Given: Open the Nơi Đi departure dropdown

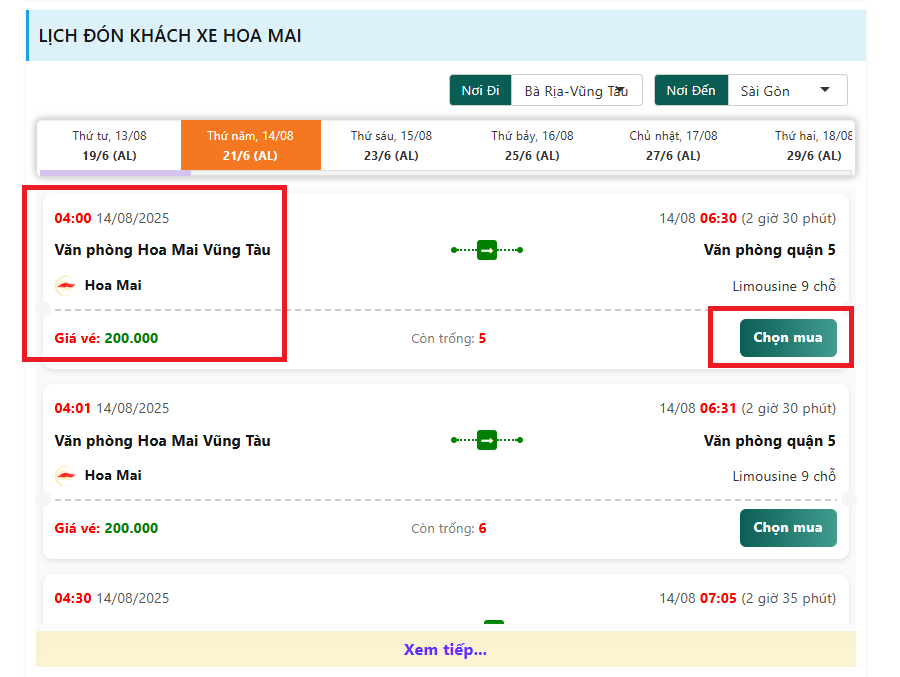Looking at the screenshot, I should click(x=576, y=91).
